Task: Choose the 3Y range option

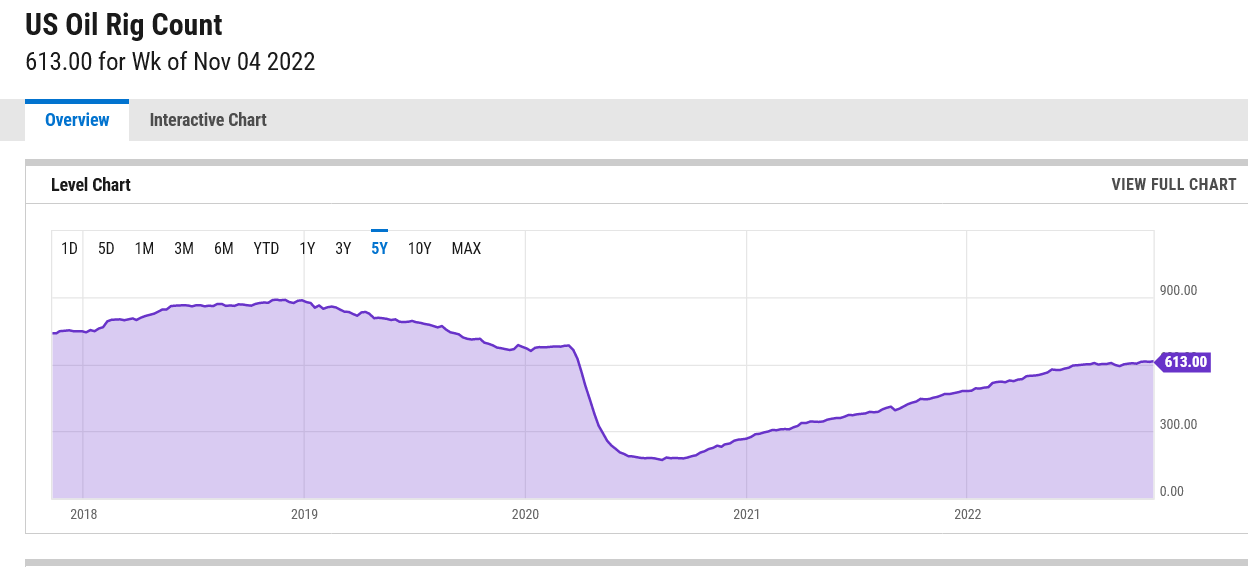Action: (343, 248)
